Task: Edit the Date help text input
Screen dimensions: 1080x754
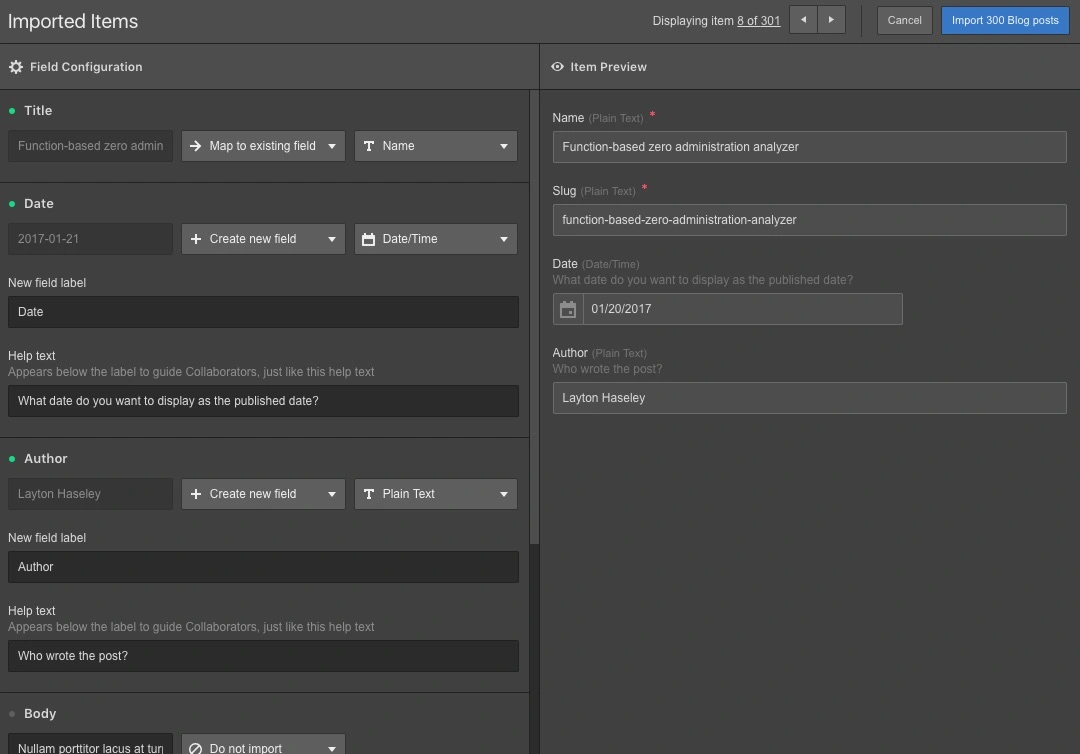Action: tap(263, 401)
